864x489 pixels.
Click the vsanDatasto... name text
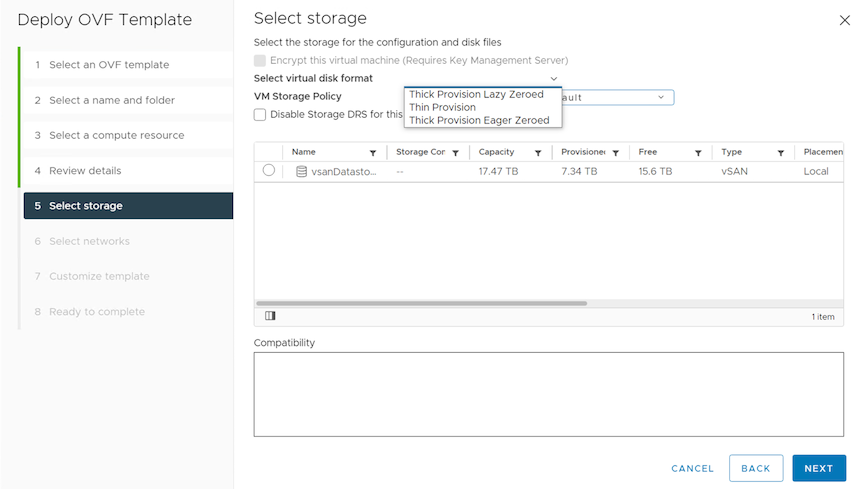[344, 172]
